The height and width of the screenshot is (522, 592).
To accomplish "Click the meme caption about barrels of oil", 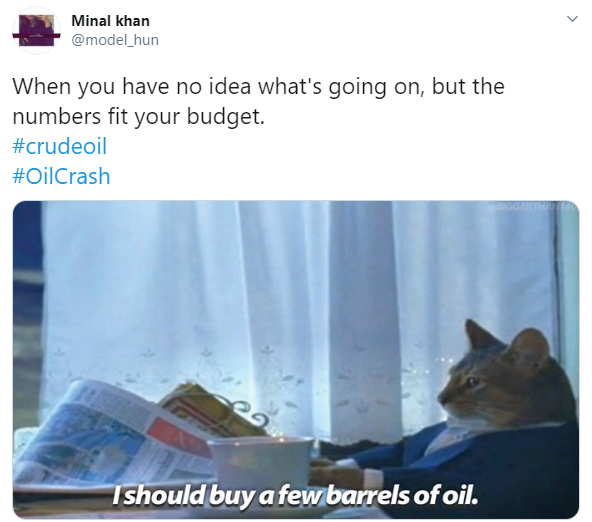I will pyautogui.click(x=295, y=496).
